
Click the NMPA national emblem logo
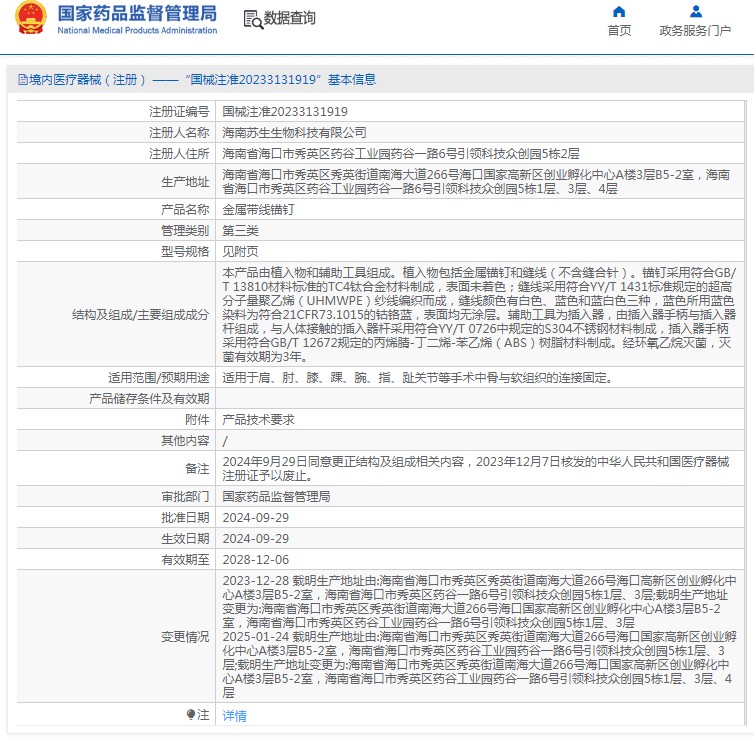coord(31,18)
